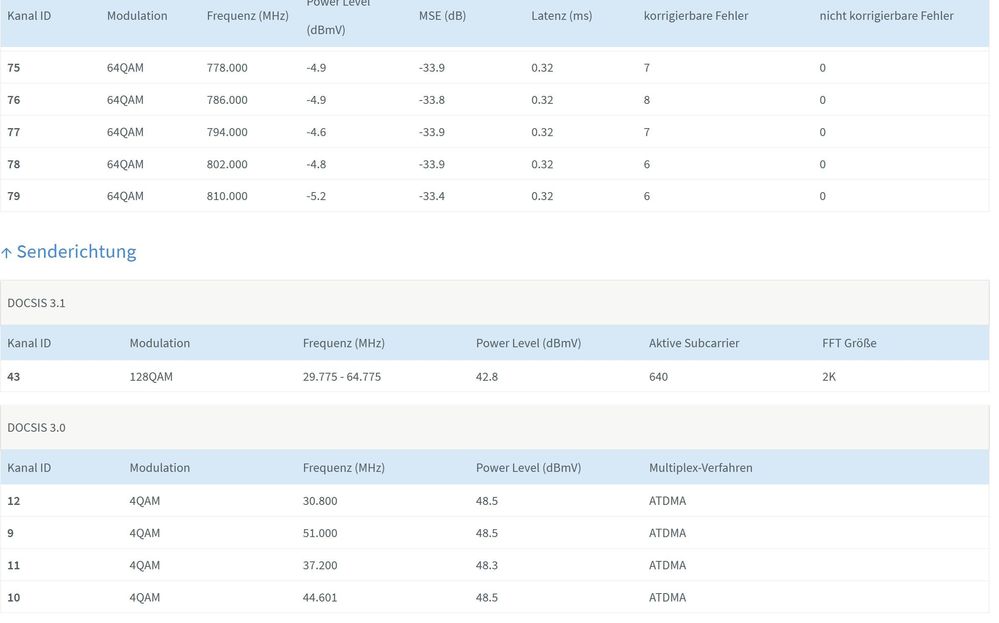Click channel ID 43 in DOCSIS 3.1 table

pyautogui.click(x=14, y=377)
